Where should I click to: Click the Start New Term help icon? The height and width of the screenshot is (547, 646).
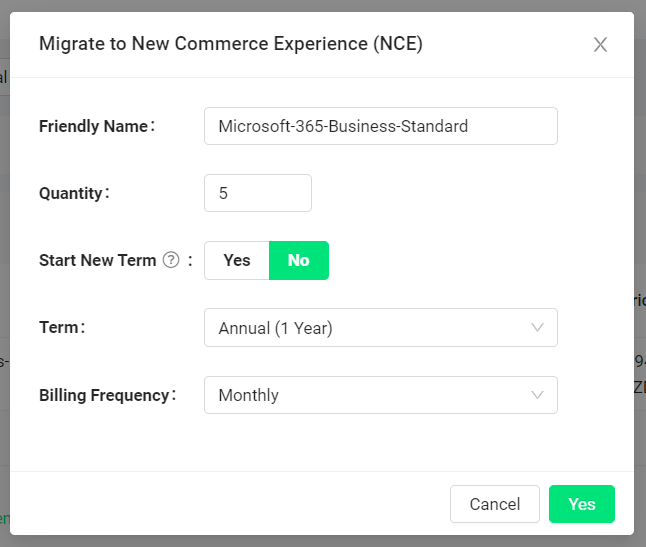coord(171,260)
